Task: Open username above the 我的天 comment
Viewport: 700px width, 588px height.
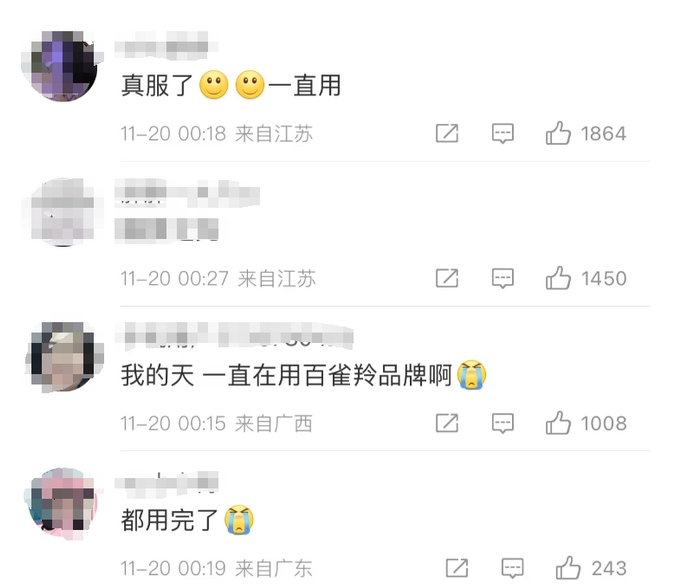Action: click(x=234, y=336)
